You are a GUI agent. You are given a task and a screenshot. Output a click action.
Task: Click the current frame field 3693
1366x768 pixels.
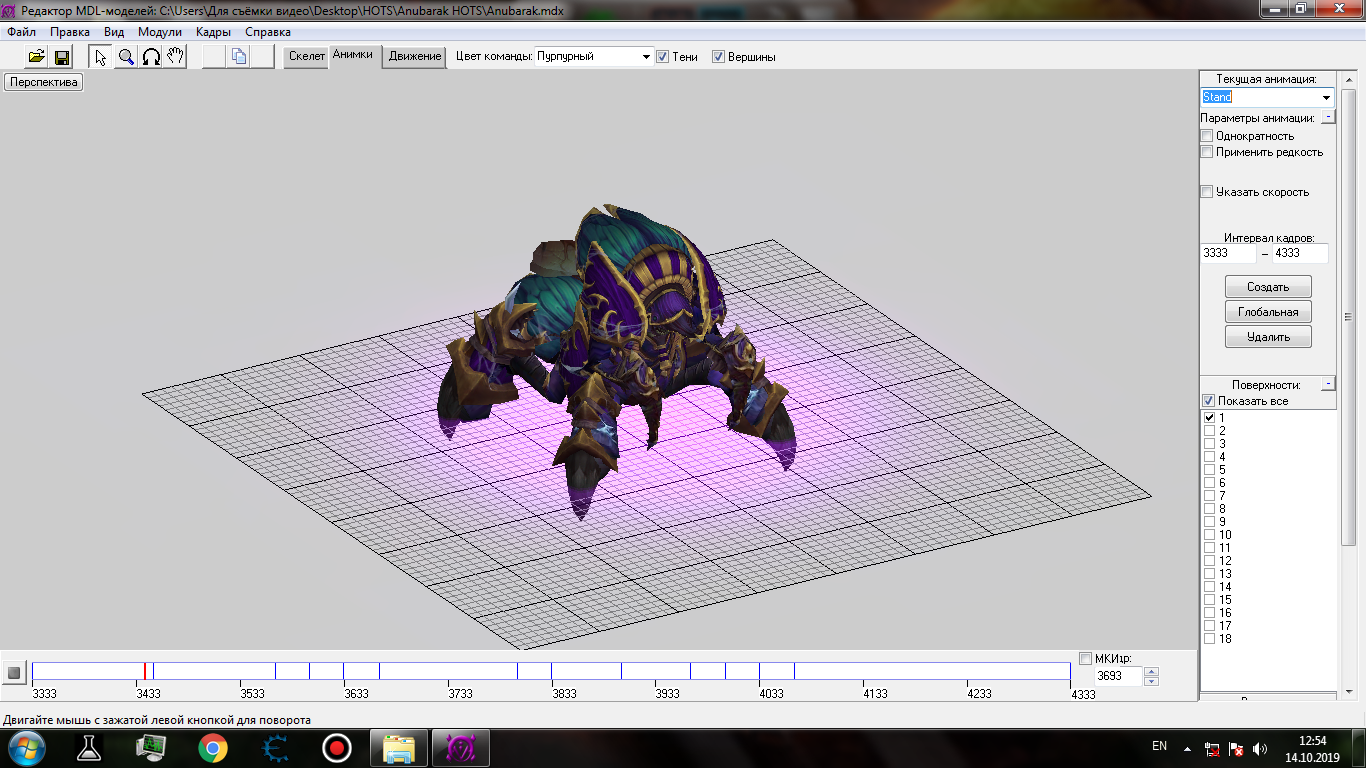coord(1119,676)
